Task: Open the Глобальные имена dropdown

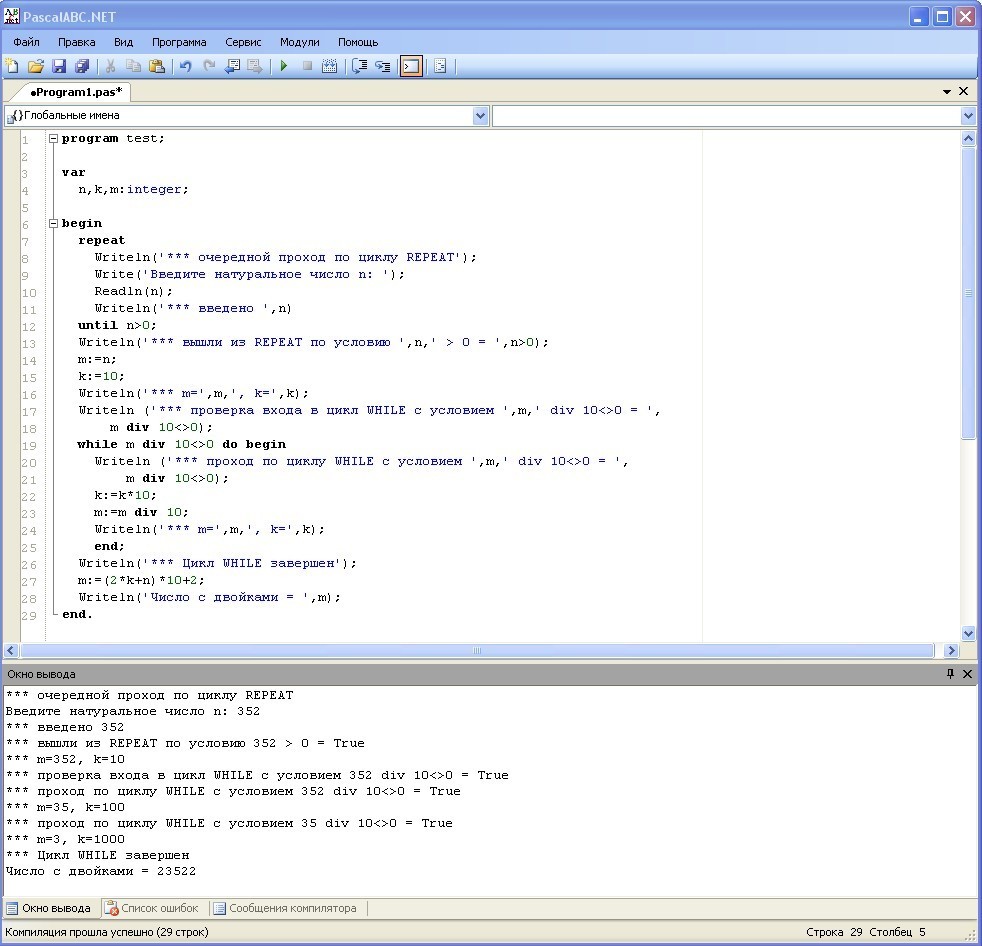Action: [x=480, y=116]
